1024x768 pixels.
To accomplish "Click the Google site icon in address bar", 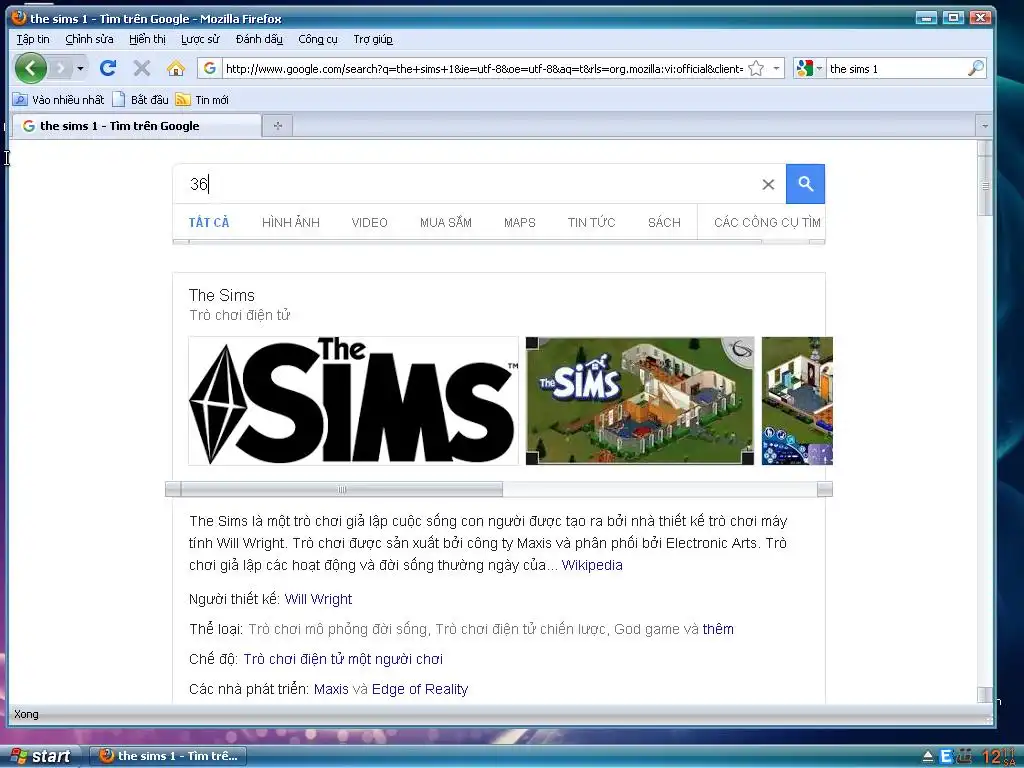I will [x=210, y=68].
